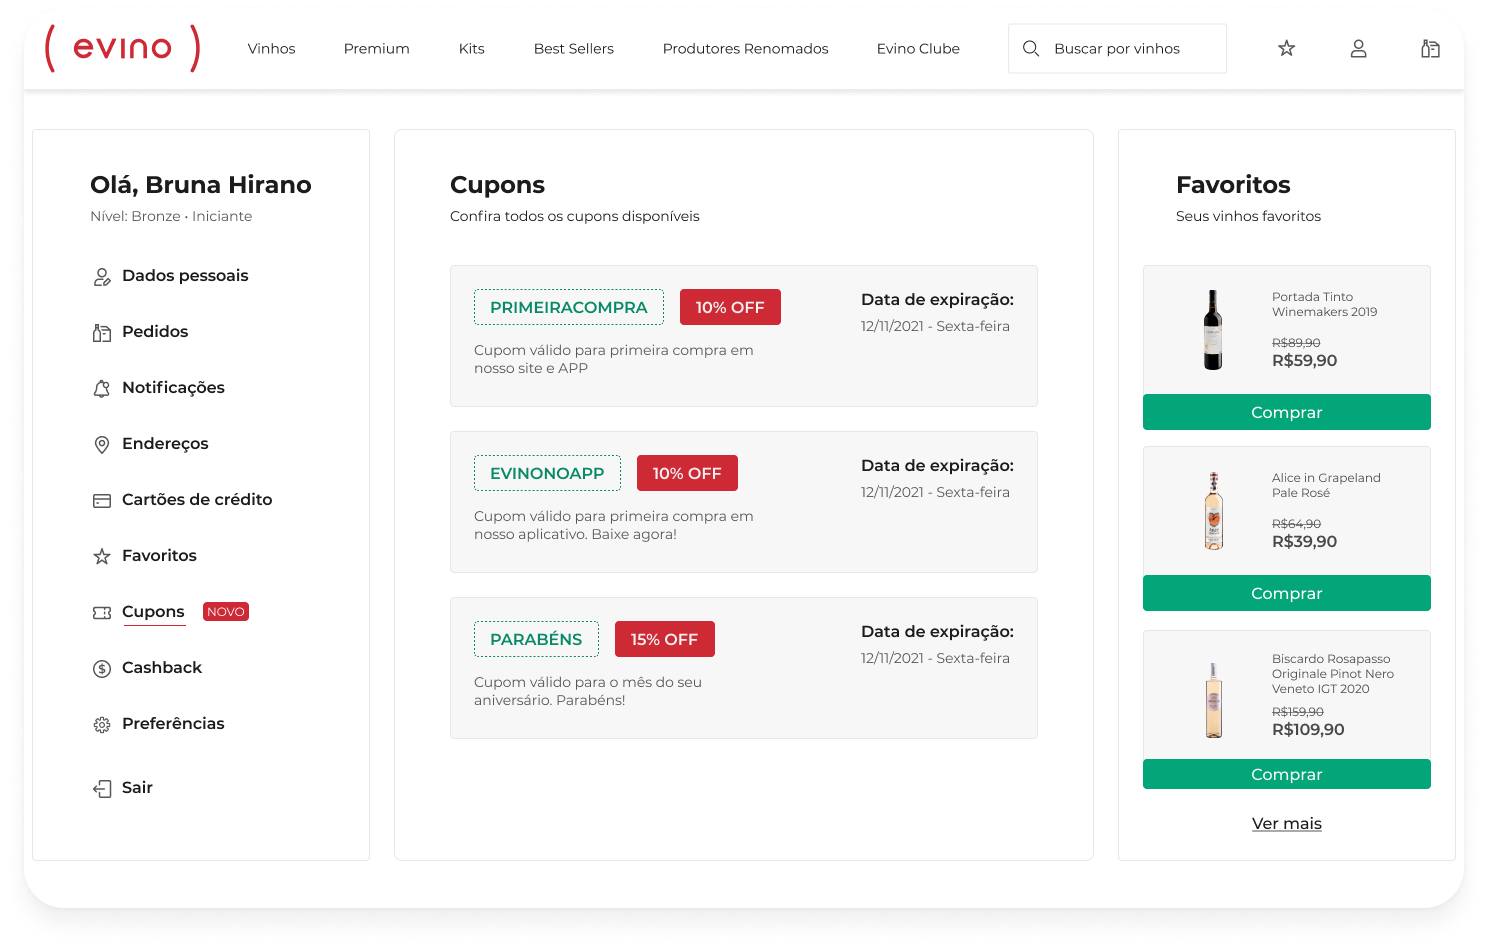Click the NOVO badge next to Cupons
1488x948 pixels.
pos(226,612)
